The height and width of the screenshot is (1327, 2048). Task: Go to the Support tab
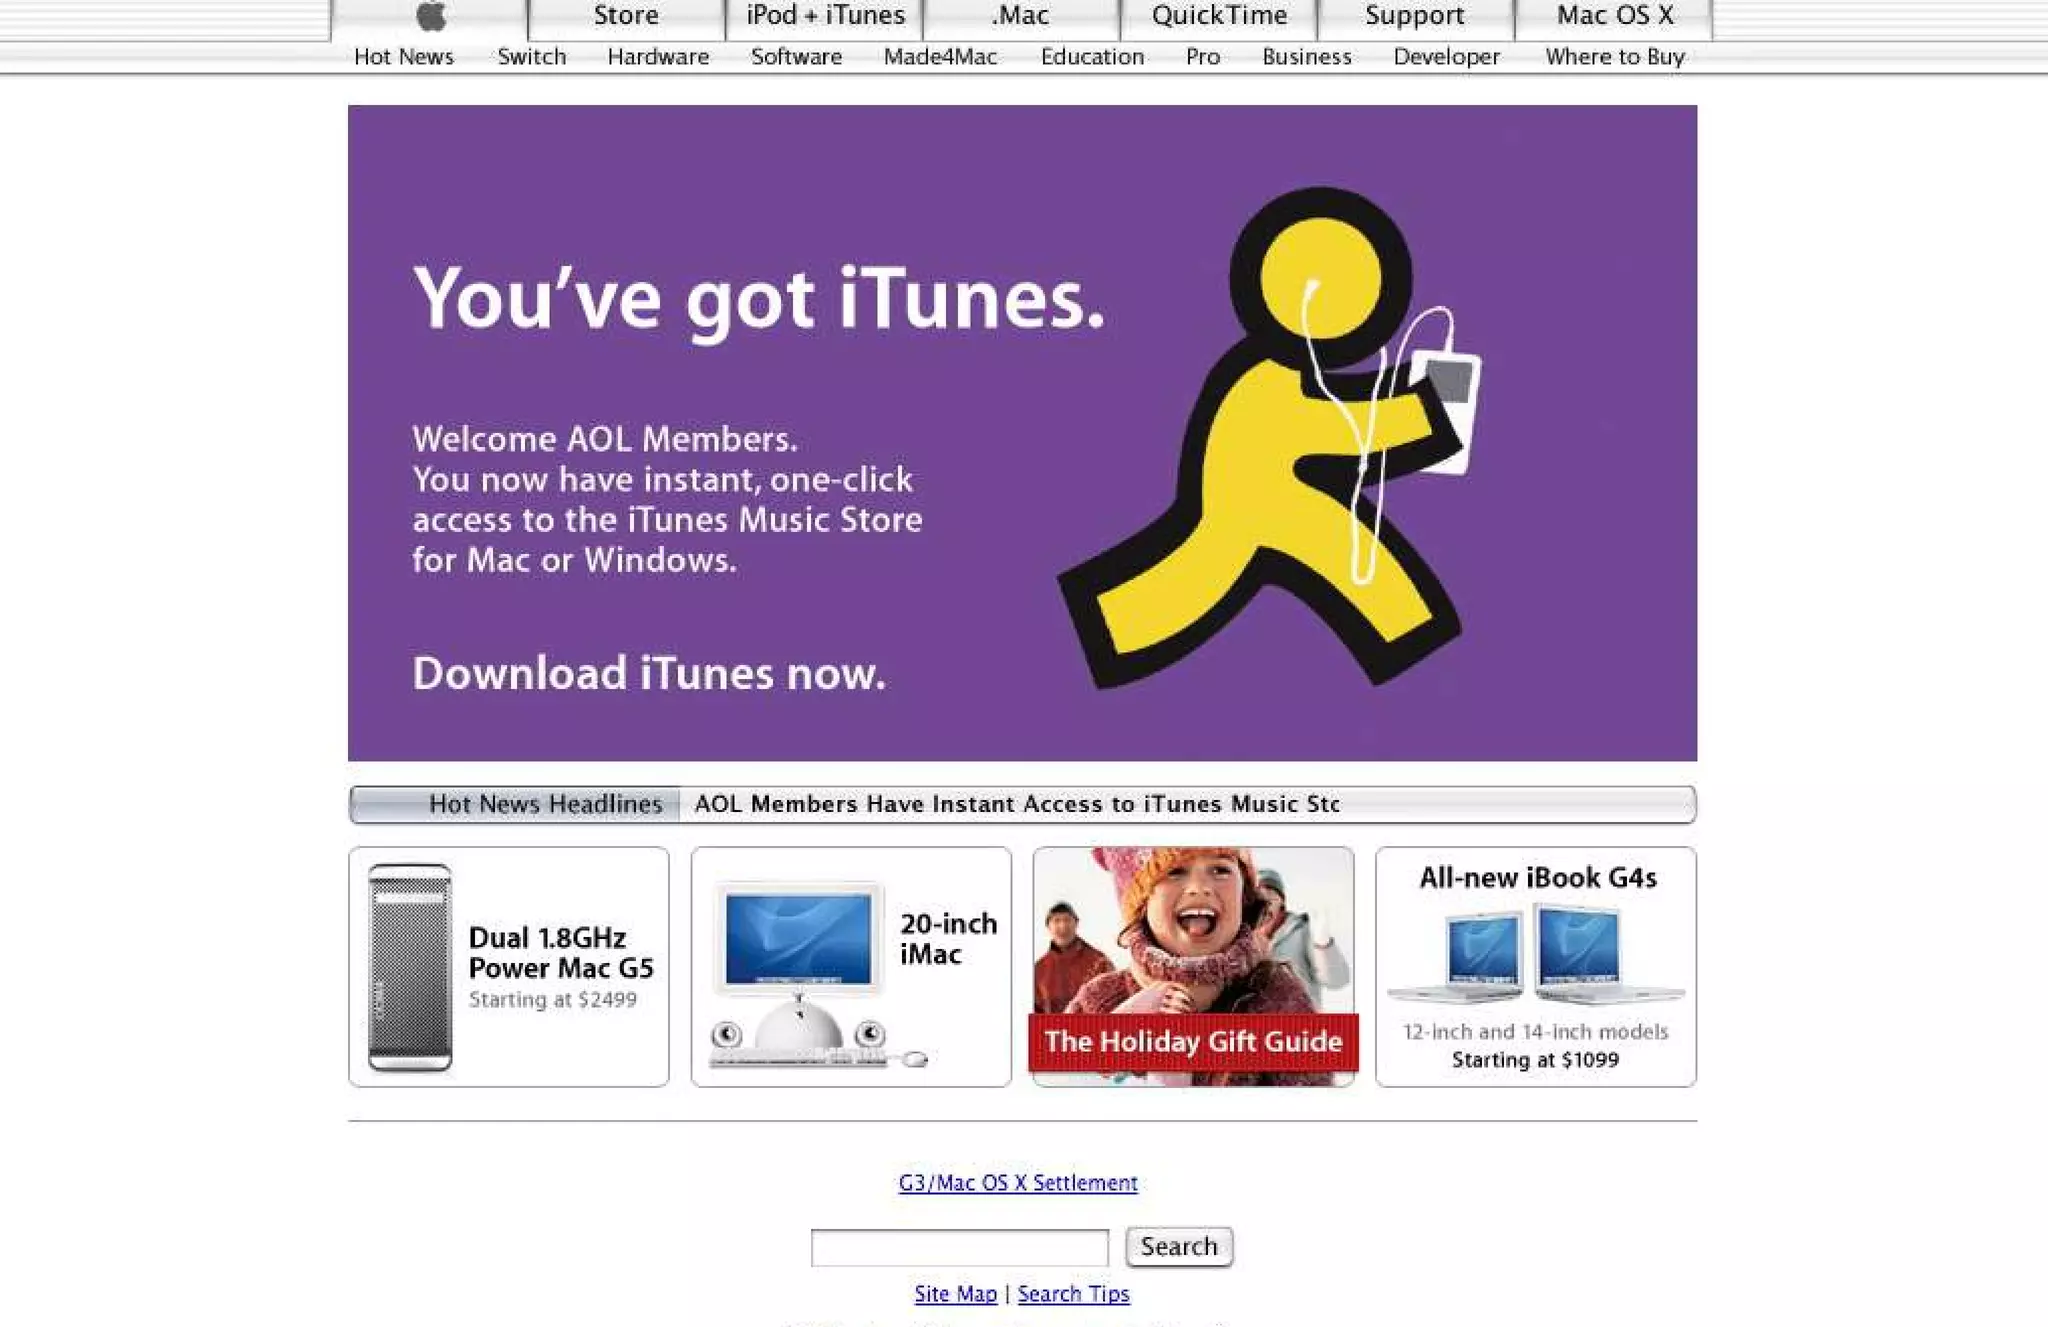tap(1415, 17)
